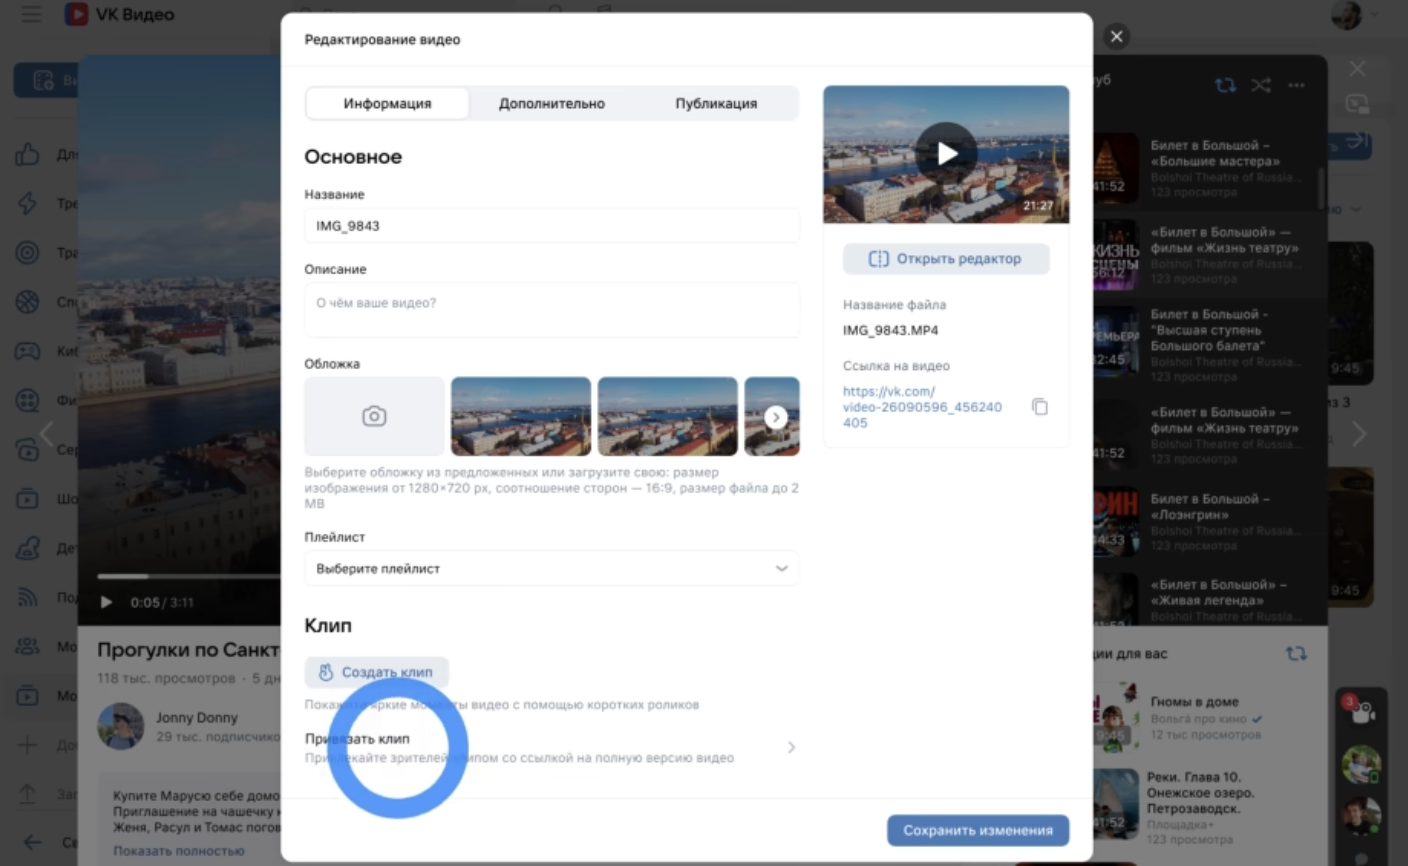Click Сохранить изменения button
1408x866 pixels.
point(978,830)
